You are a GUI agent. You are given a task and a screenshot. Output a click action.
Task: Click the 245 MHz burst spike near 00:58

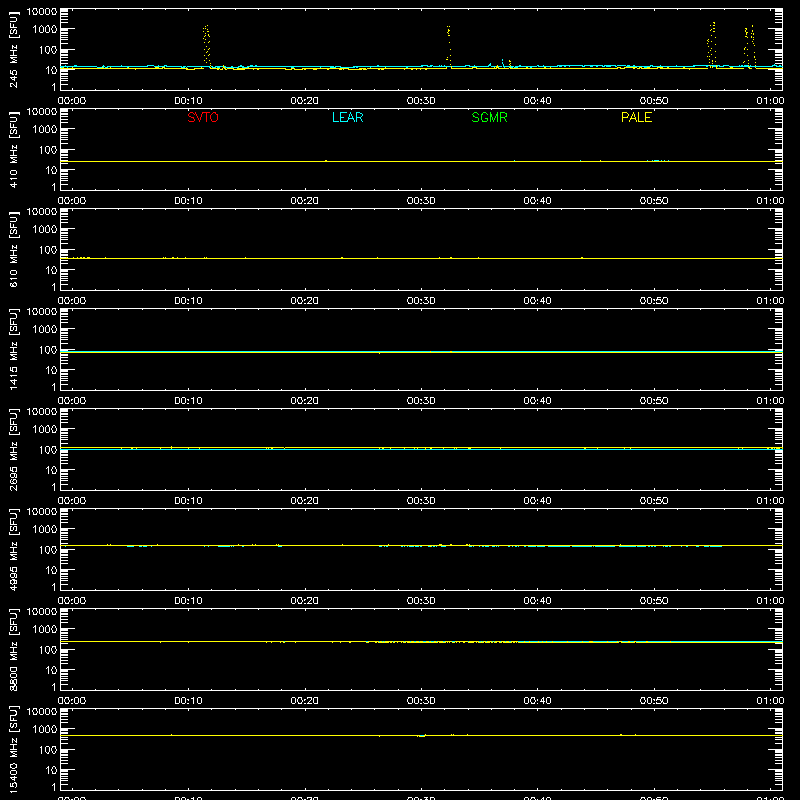pyautogui.click(x=749, y=46)
